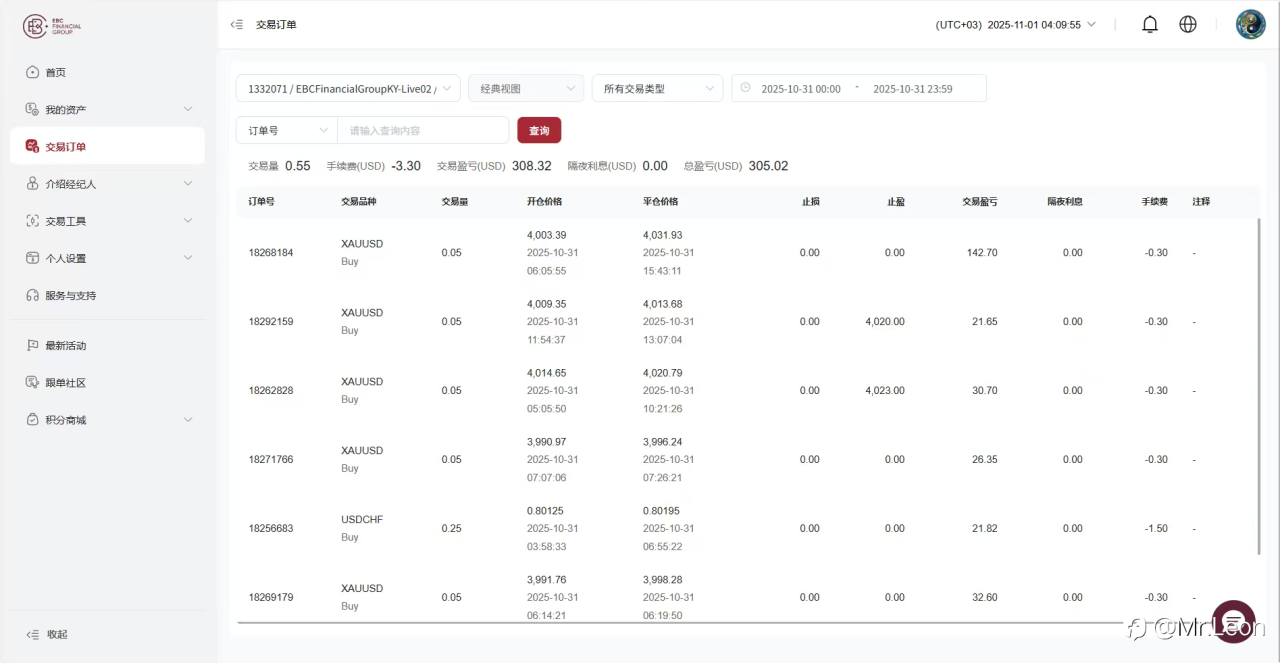
Task: Click the EBC Financial Group logo
Action: pyautogui.click(x=52, y=26)
